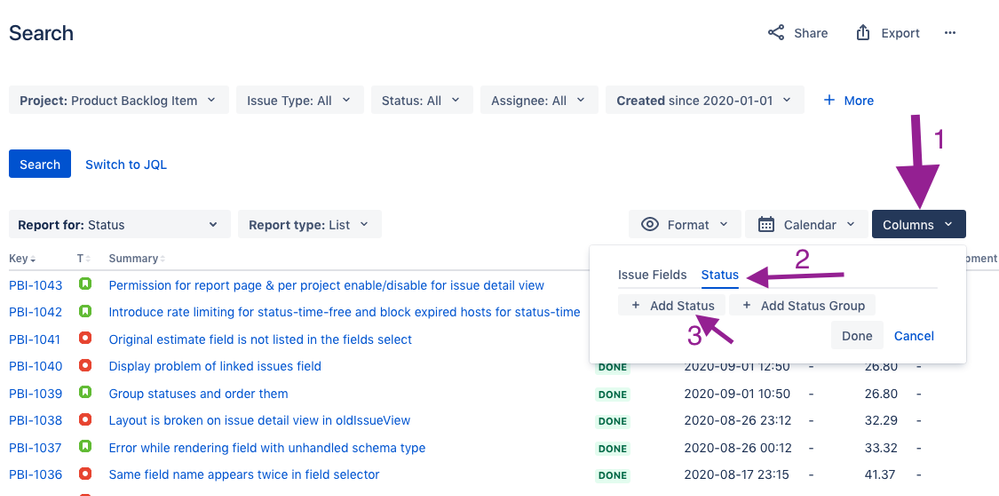Open summary 'Same field name appears twice'
The width and height of the screenshot is (999, 496).
244,474
